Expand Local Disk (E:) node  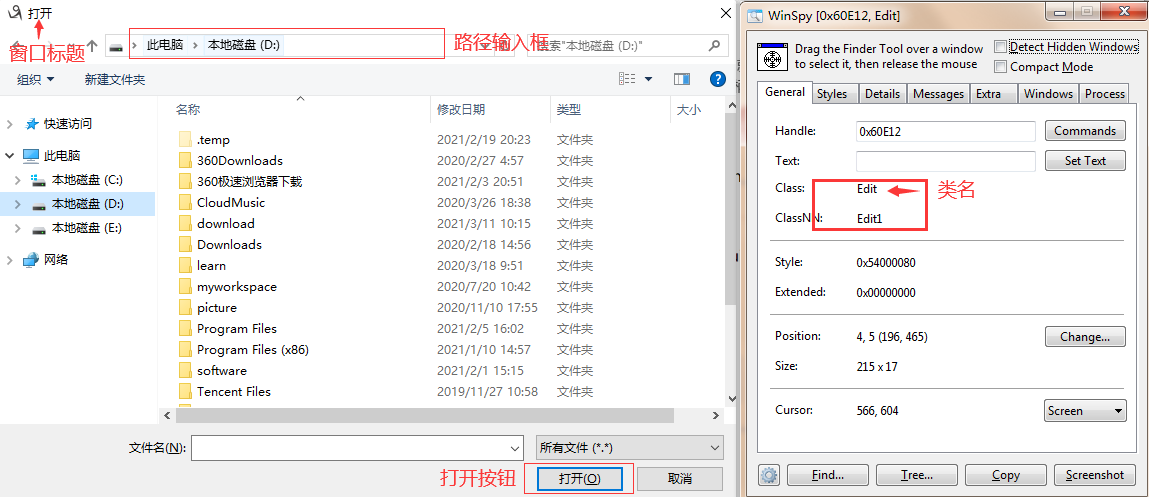tap(18, 228)
